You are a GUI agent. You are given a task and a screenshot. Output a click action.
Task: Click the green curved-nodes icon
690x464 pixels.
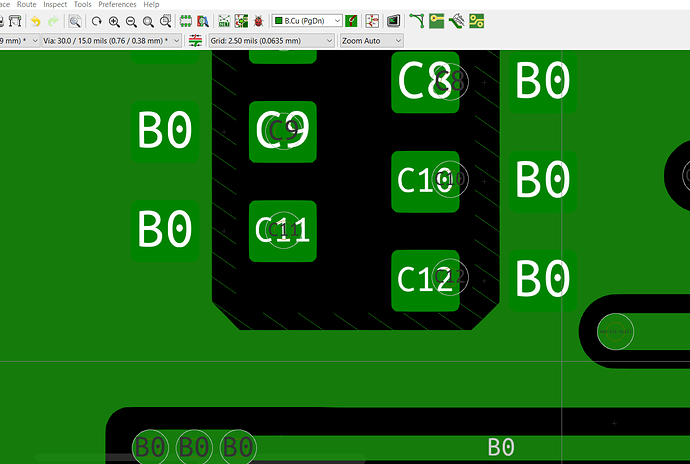[x=417, y=21]
